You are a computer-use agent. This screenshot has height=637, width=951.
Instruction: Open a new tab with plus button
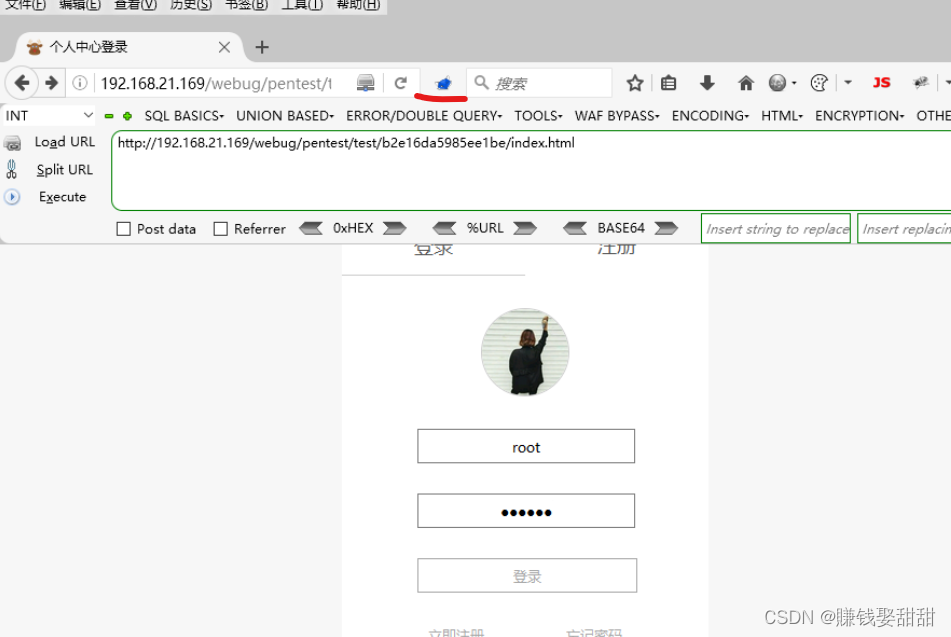(x=262, y=47)
